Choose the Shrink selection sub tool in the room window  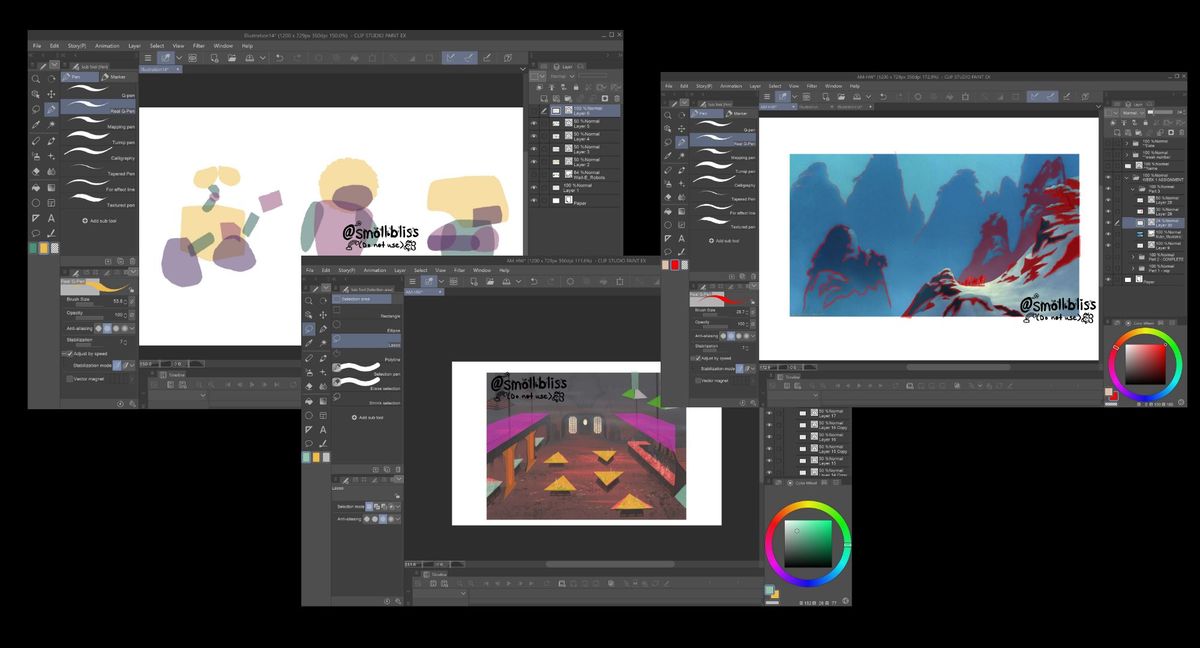pyautogui.click(x=367, y=402)
